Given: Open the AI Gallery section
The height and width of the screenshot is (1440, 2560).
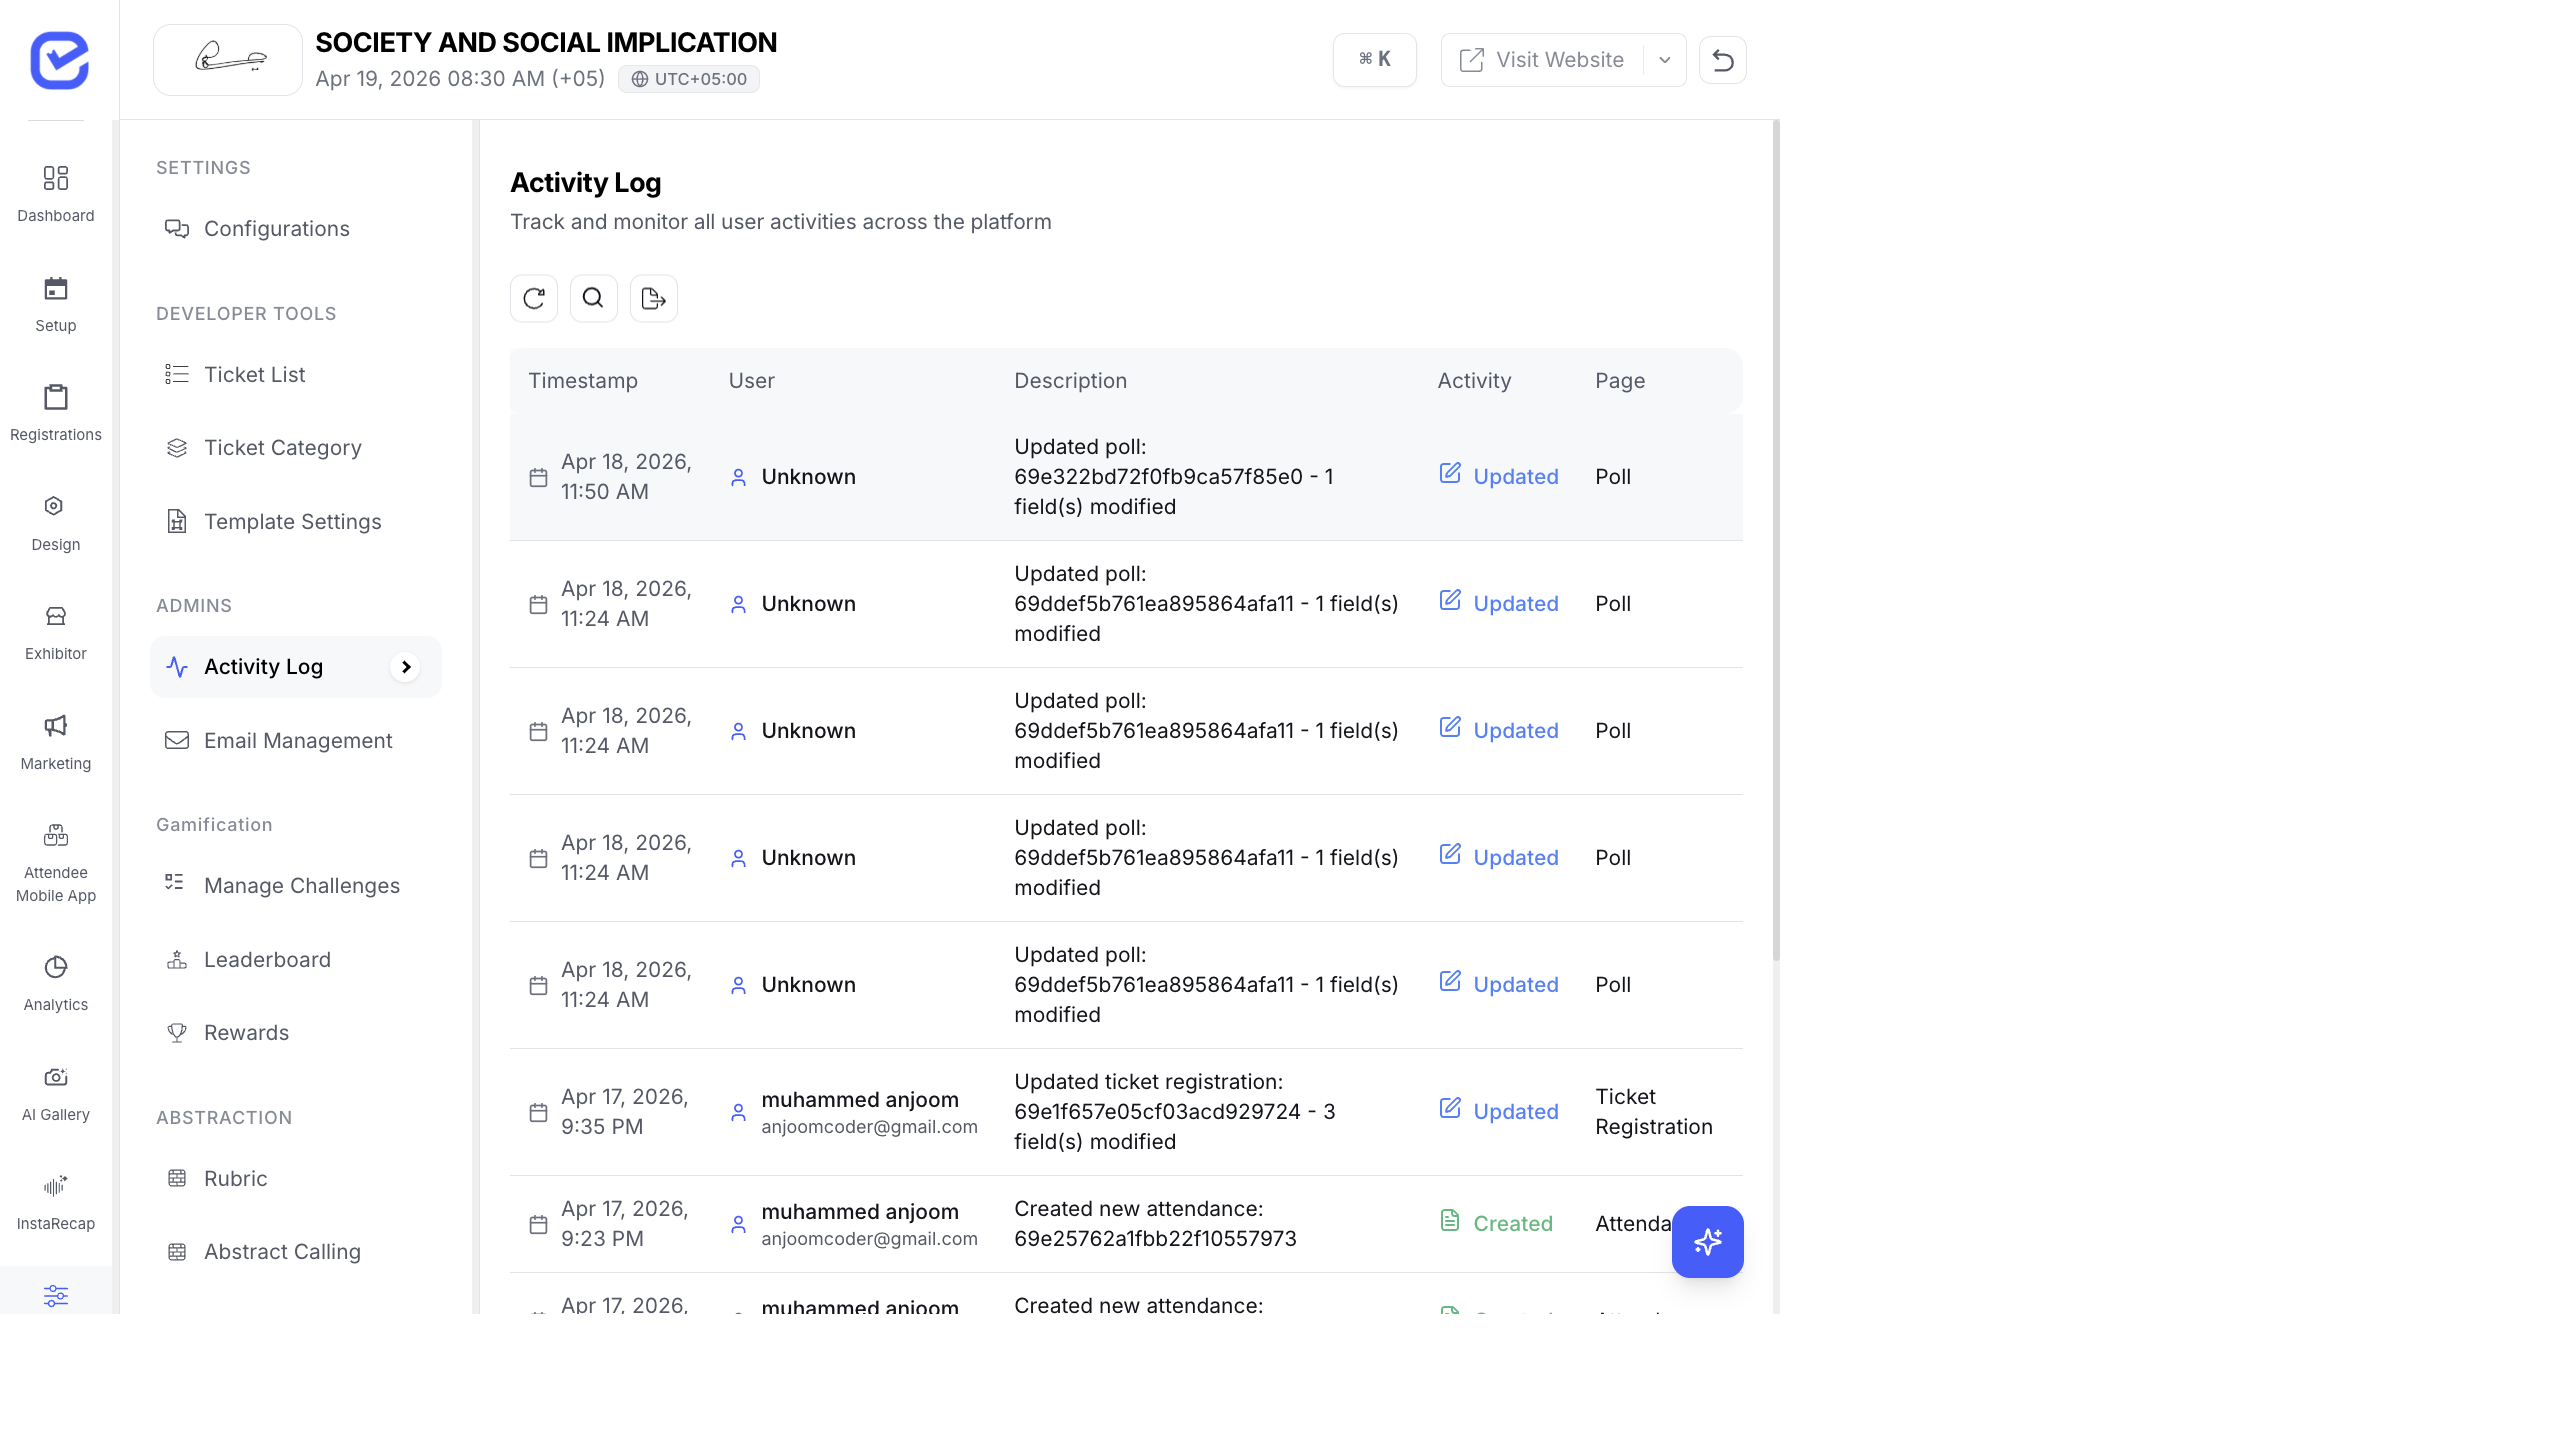Looking at the screenshot, I should (x=56, y=1093).
